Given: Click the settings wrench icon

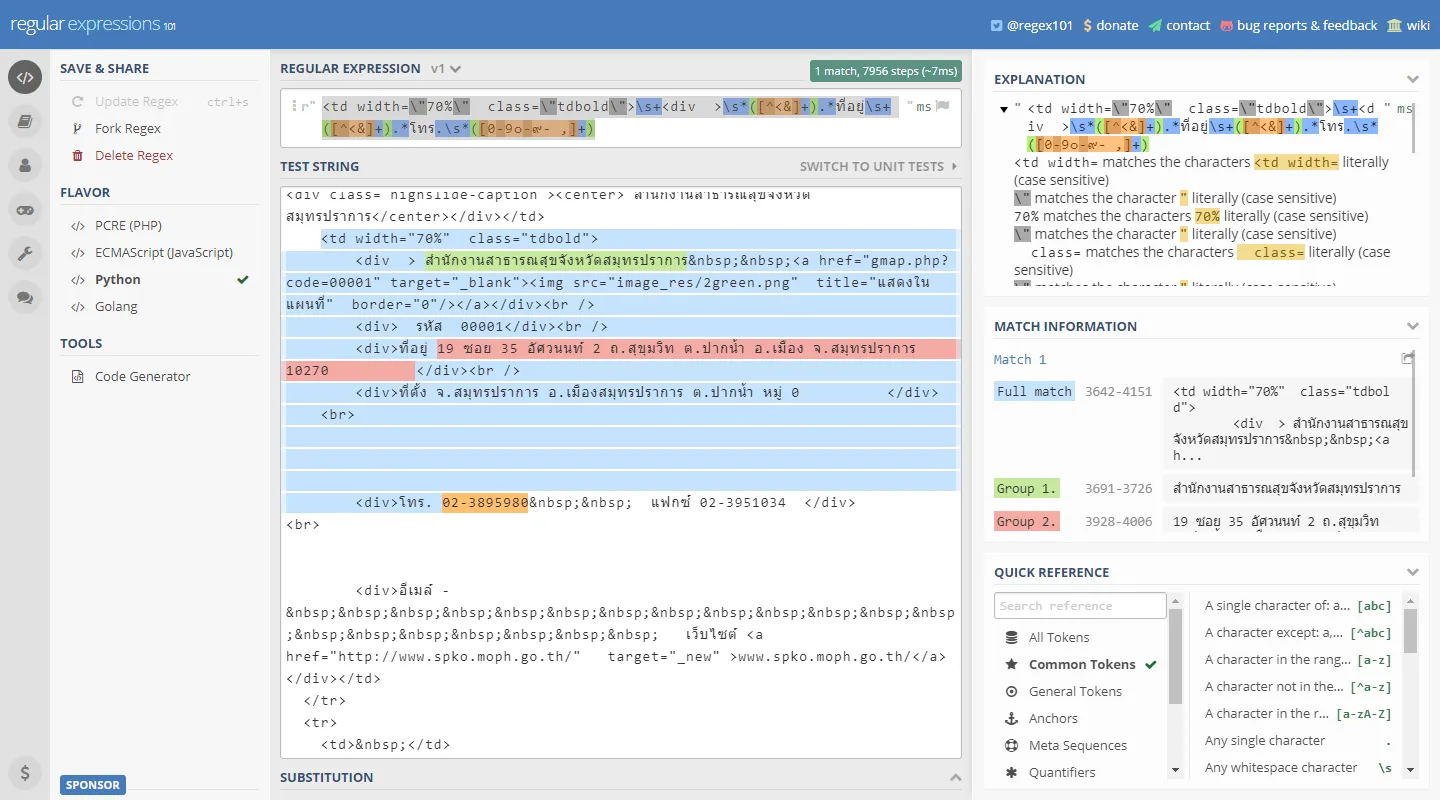Looking at the screenshot, I should pos(24,253).
